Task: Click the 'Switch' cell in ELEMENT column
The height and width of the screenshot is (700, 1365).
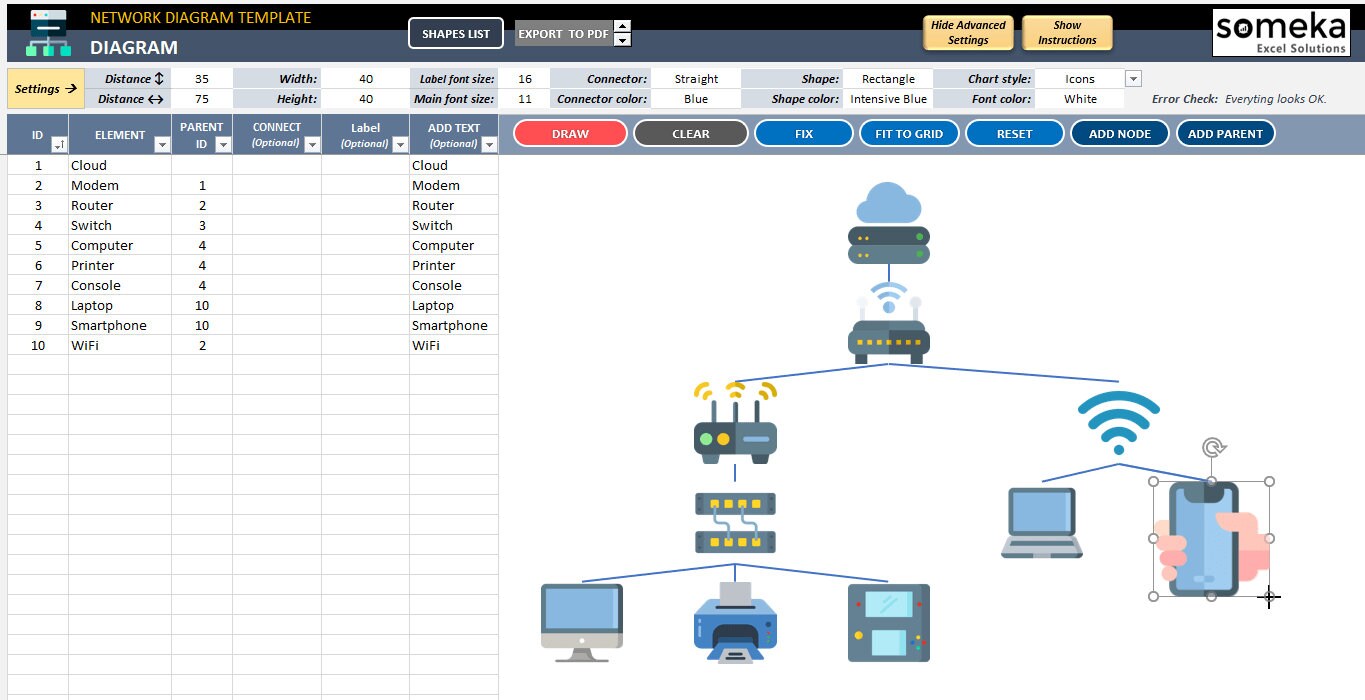Action: click(x=120, y=225)
